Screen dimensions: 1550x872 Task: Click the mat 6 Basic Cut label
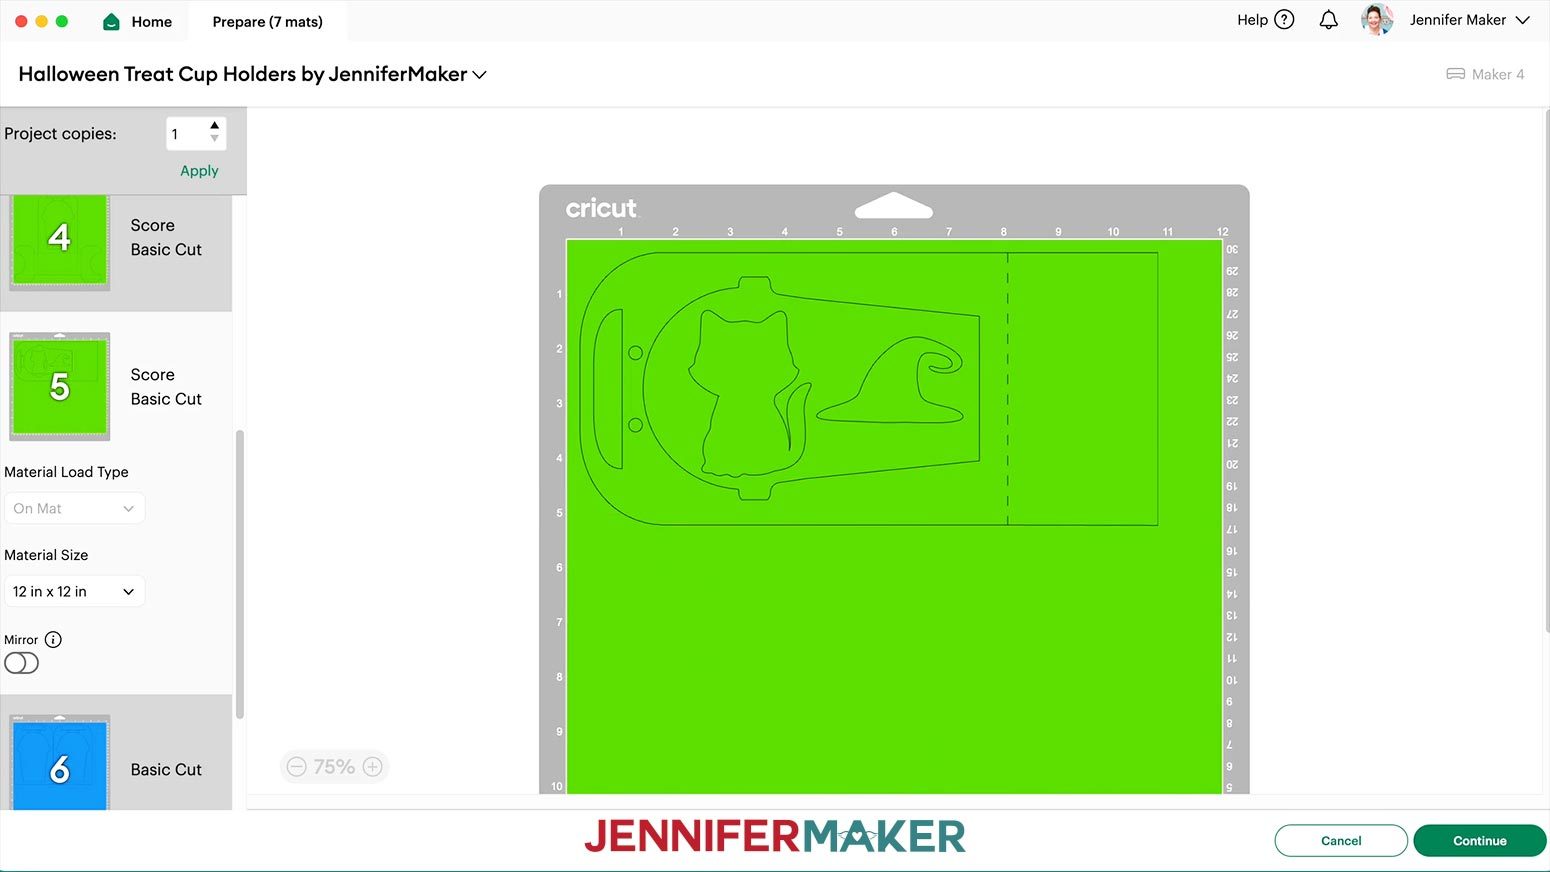pyautogui.click(x=166, y=769)
